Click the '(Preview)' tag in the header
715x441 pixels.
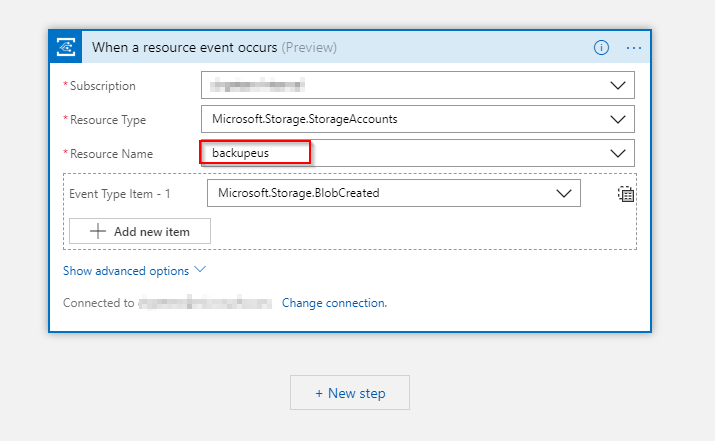(x=309, y=47)
